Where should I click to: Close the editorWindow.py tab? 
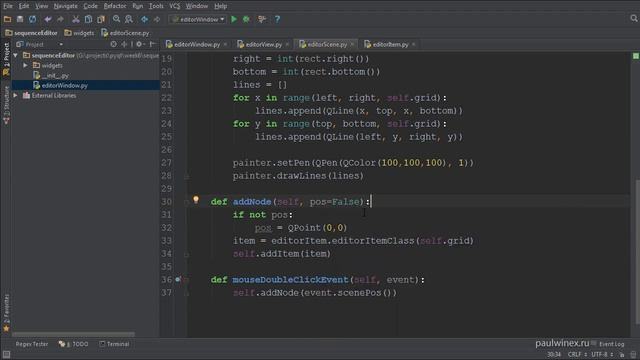225,44
